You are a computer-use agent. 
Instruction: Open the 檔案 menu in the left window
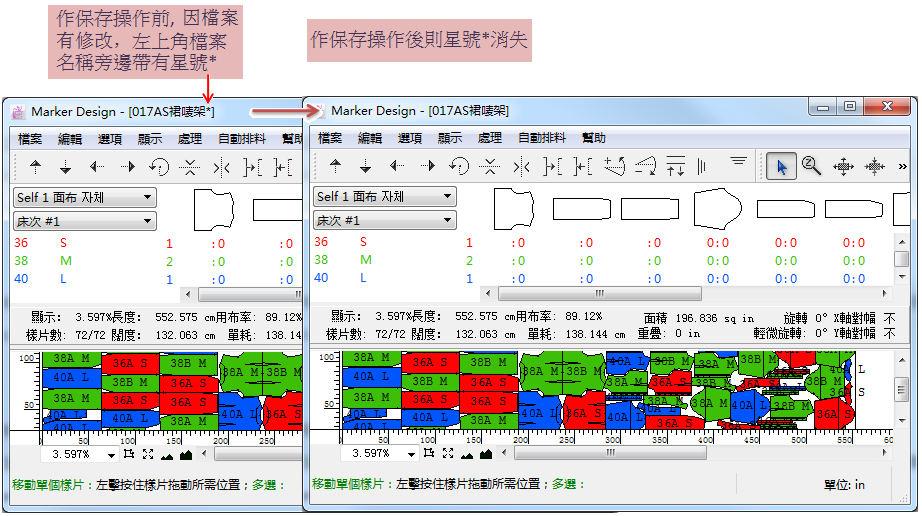click(x=30, y=139)
